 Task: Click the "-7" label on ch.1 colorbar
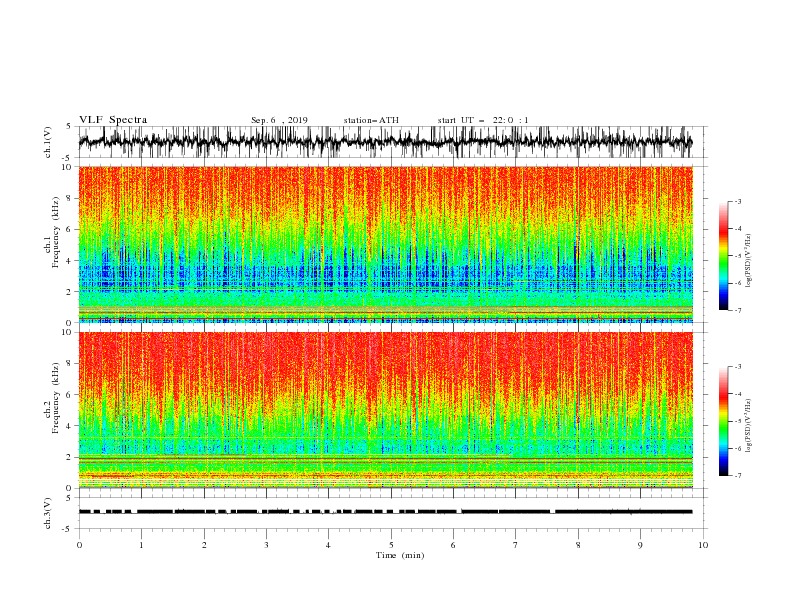click(x=738, y=310)
